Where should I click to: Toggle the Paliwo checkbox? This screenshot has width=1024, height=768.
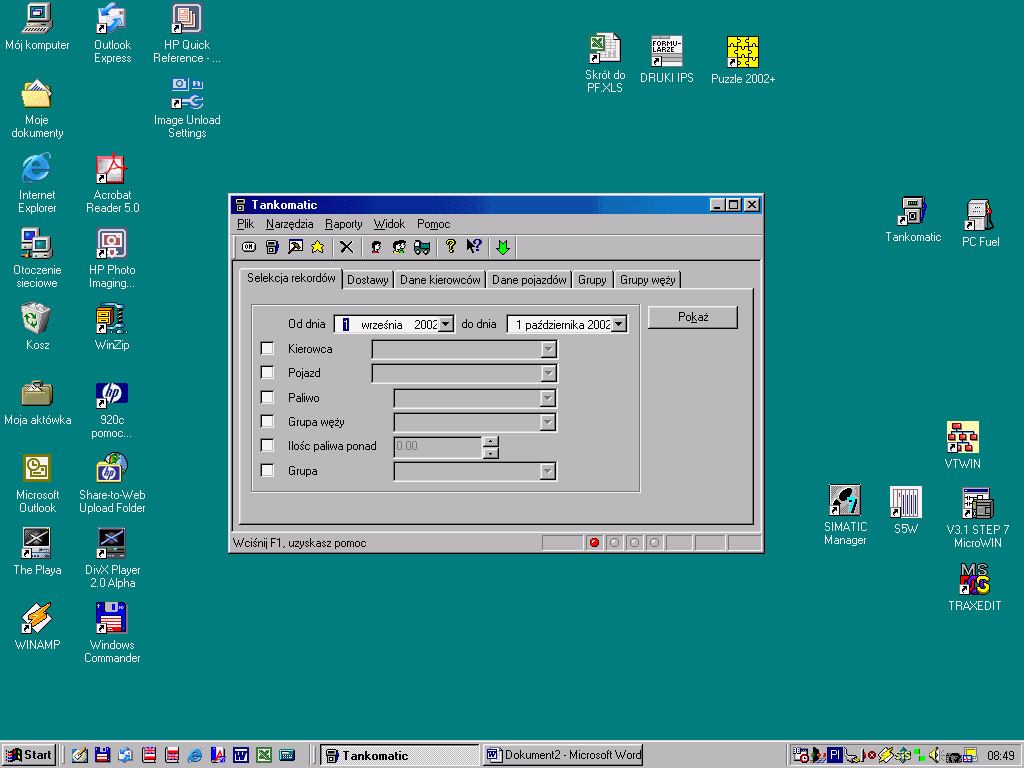tap(267, 398)
